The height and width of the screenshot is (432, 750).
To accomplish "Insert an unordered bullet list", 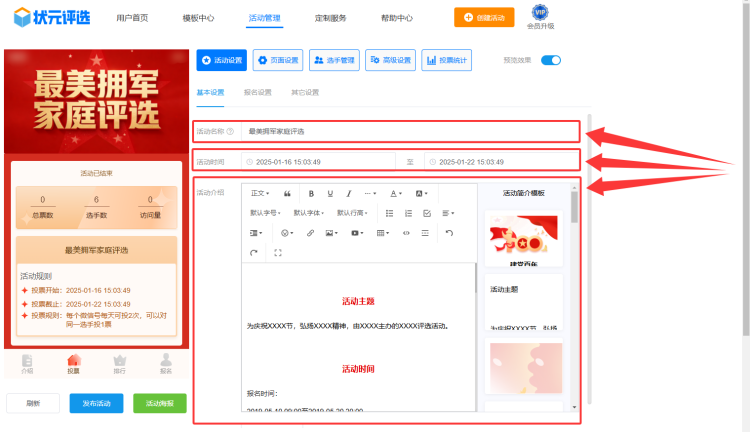I will point(389,213).
